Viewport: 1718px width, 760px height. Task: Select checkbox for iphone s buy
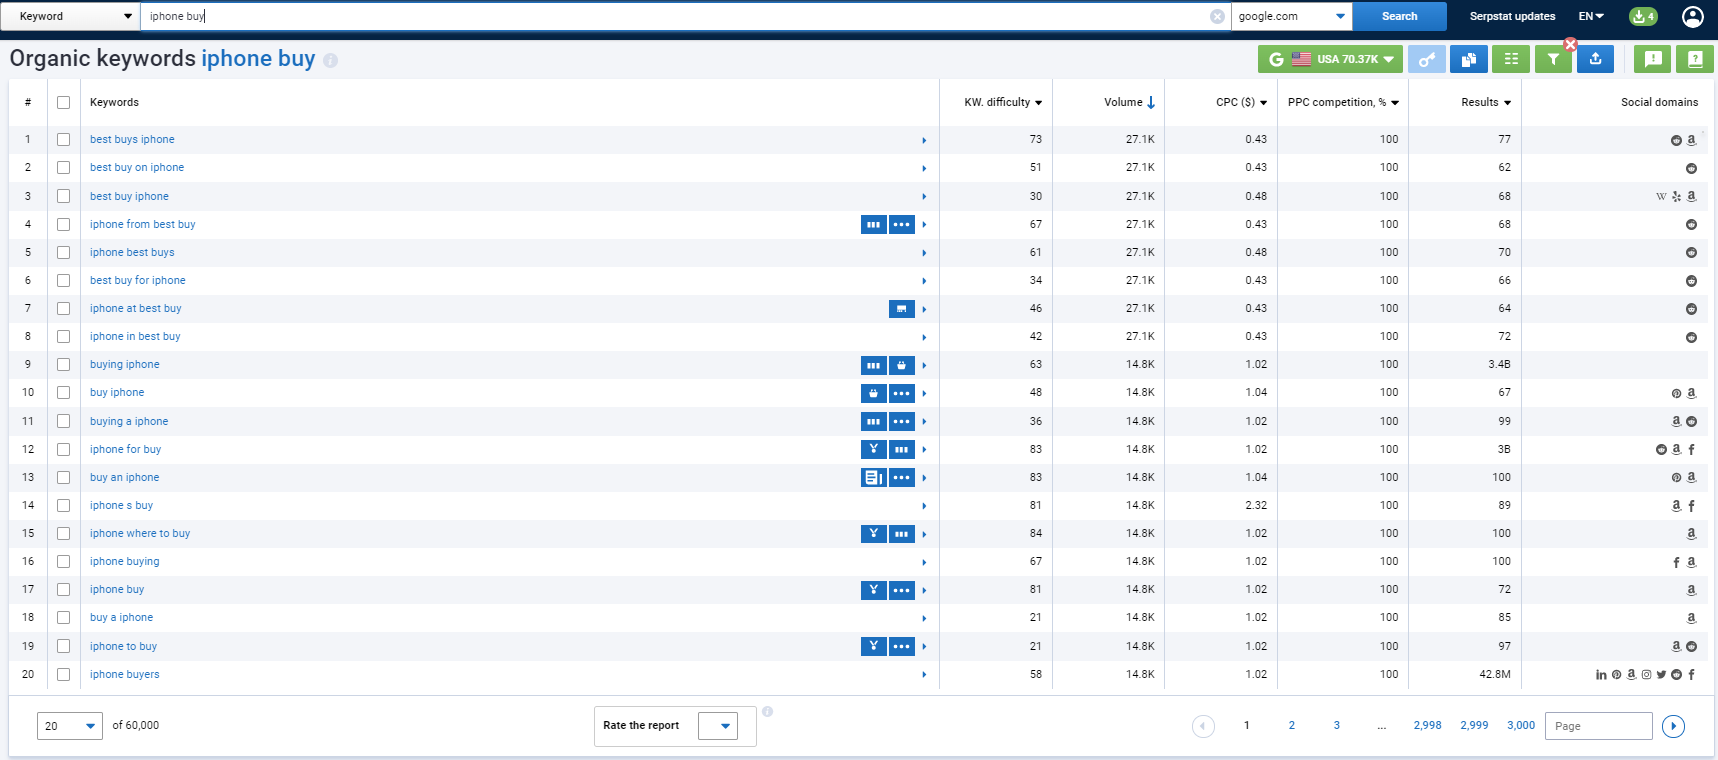pos(64,506)
